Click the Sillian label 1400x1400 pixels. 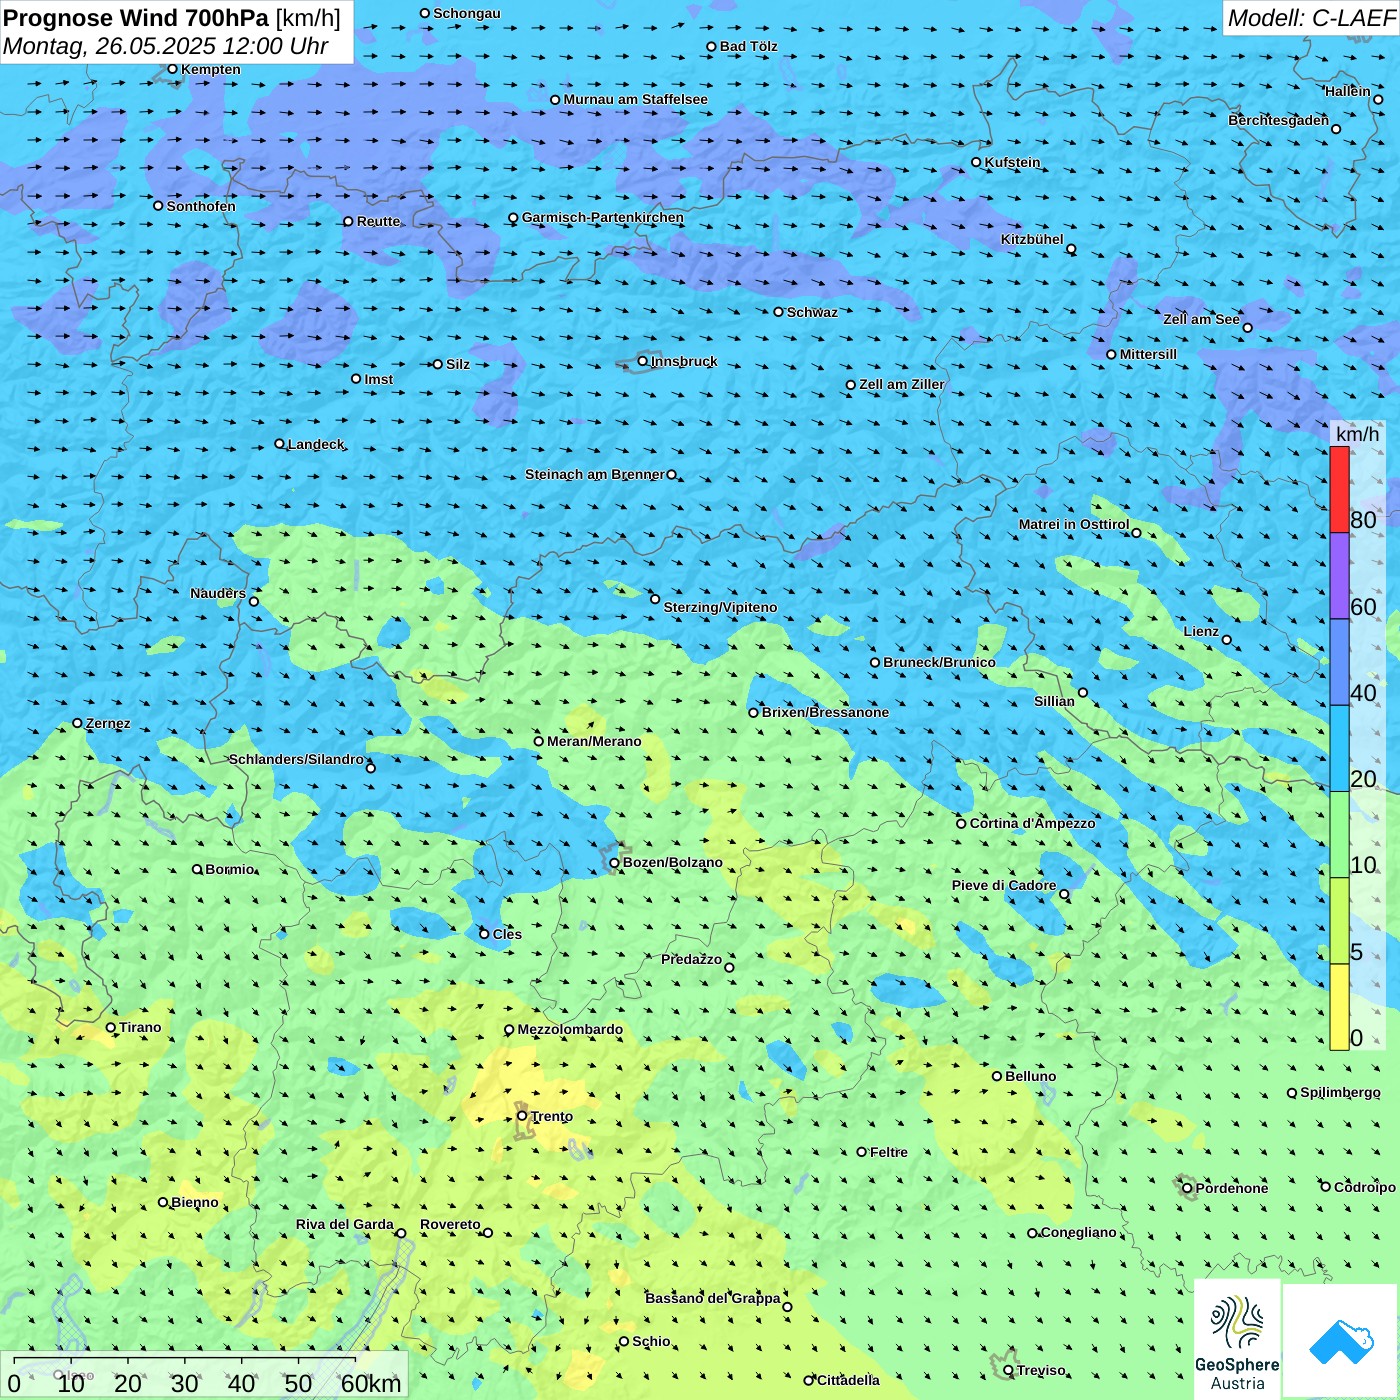(x=1054, y=701)
